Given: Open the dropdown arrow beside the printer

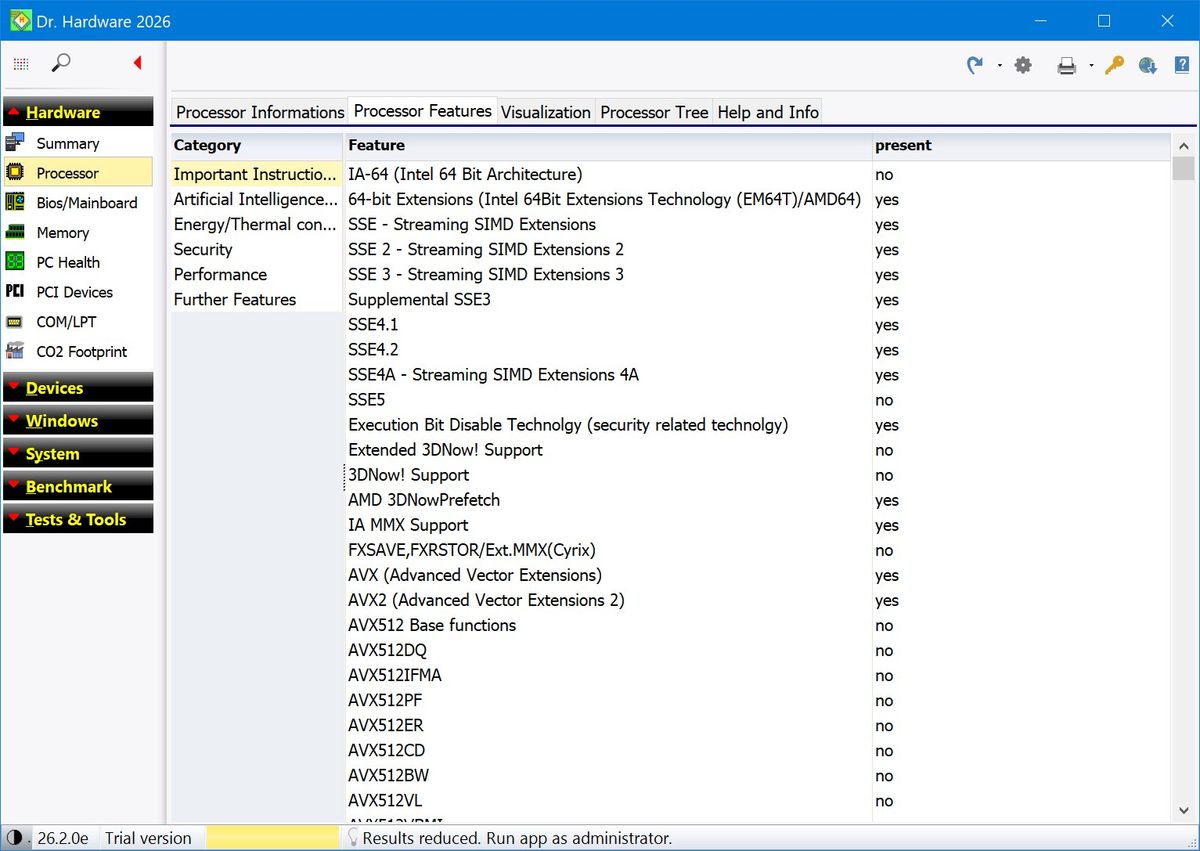Looking at the screenshot, I should coord(1091,66).
